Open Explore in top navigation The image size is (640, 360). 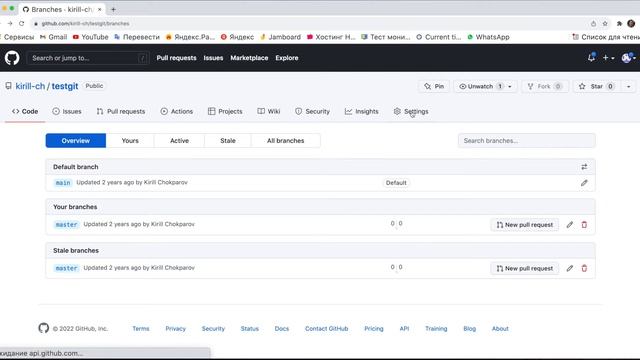(287, 58)
